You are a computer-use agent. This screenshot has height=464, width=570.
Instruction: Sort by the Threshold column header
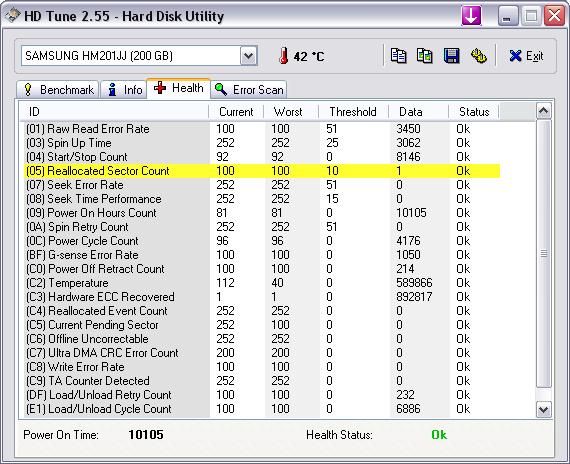click(x=353, y=112)
